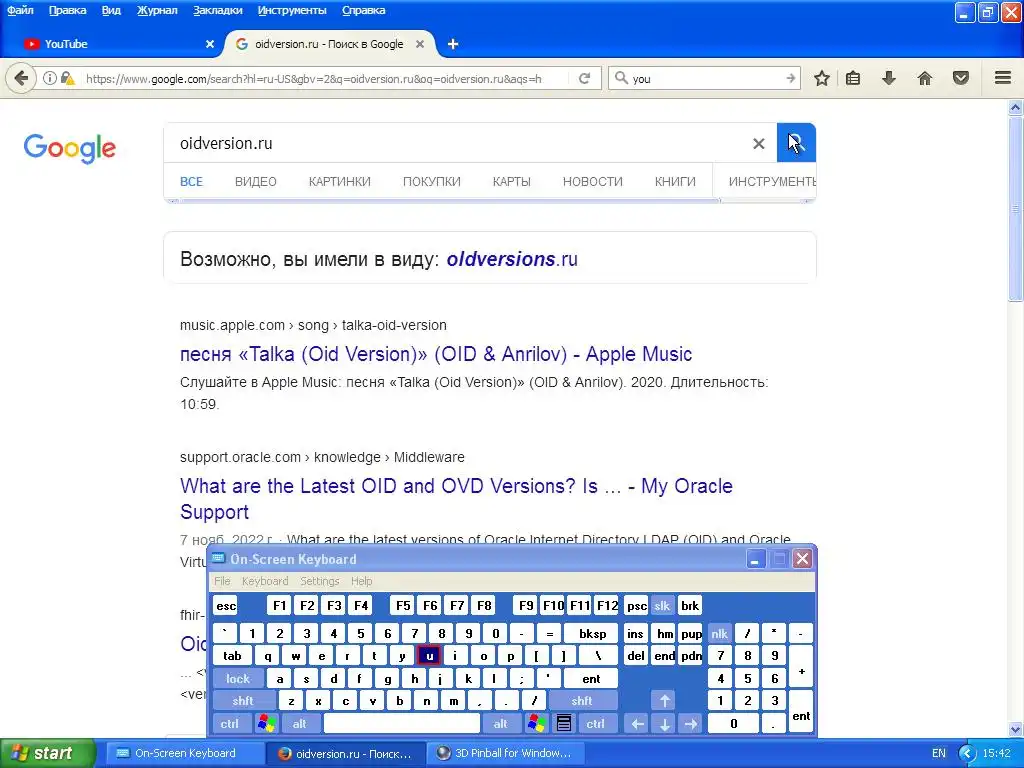Bookmark this page with the star icon
Screen dimensions: 1024x768
[822, 78]
